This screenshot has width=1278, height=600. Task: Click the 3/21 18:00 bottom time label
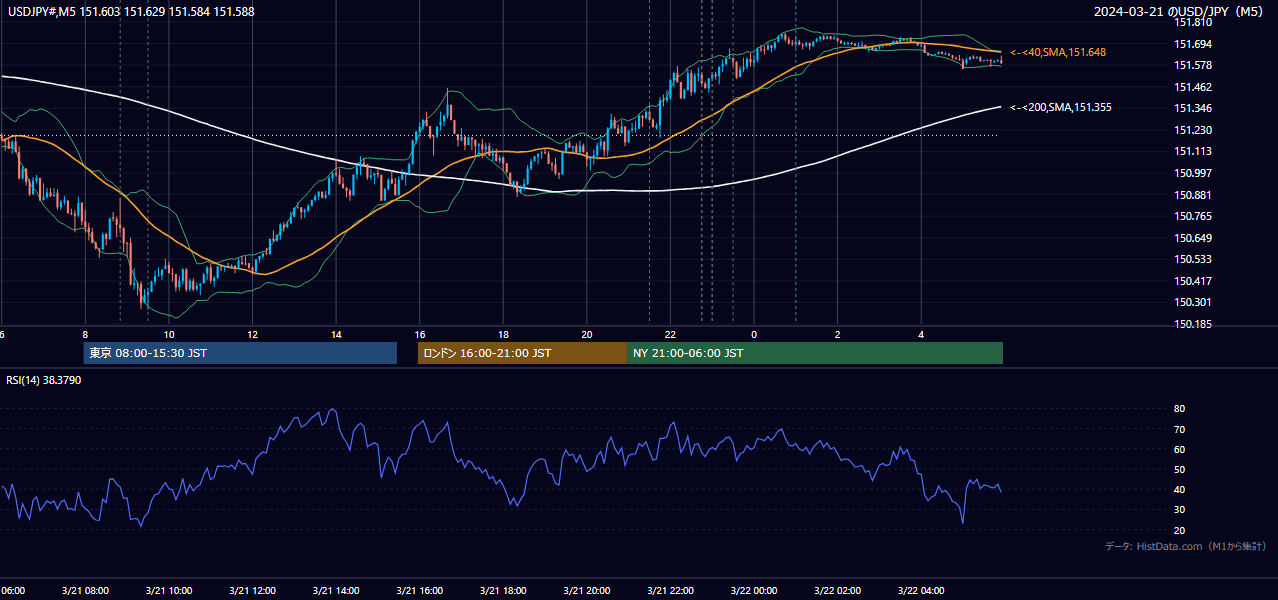[503, 591]
